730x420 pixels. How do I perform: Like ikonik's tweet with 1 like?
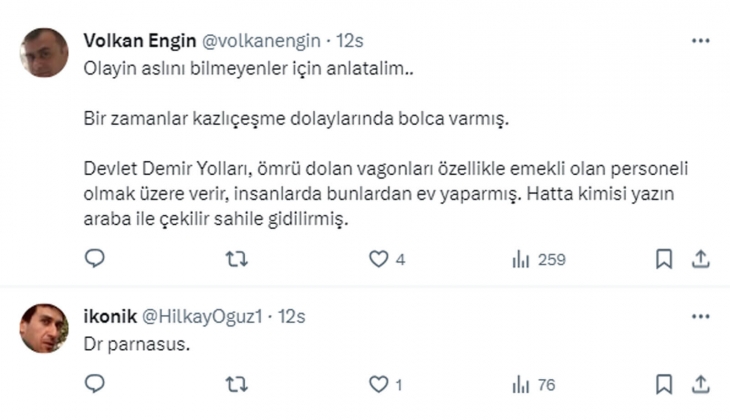(378, 384)
